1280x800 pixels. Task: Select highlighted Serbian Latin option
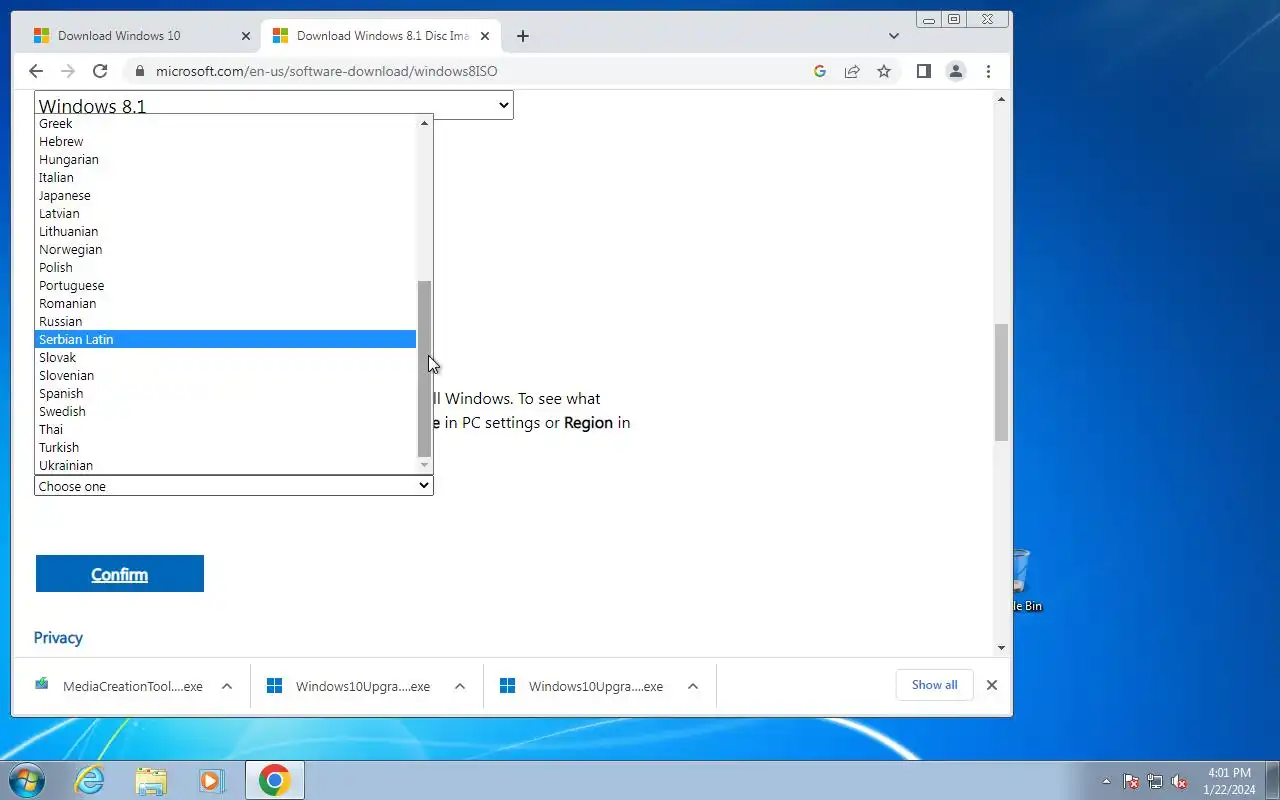point(225,340)
